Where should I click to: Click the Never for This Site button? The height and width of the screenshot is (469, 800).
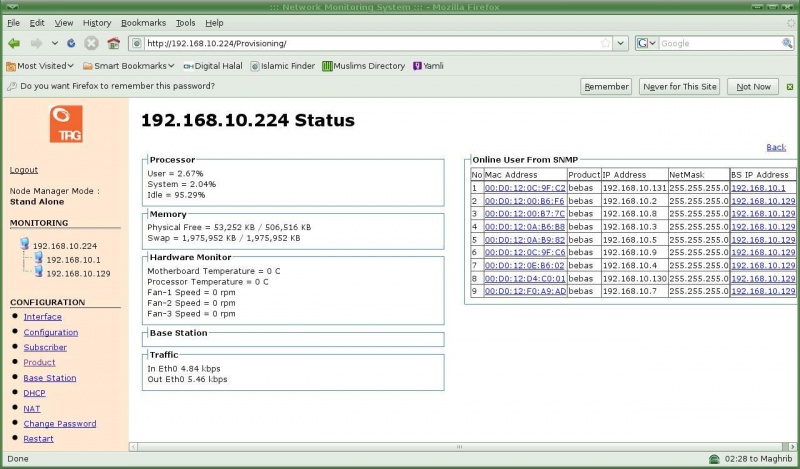pyautogui.click(x=679, y=87)
